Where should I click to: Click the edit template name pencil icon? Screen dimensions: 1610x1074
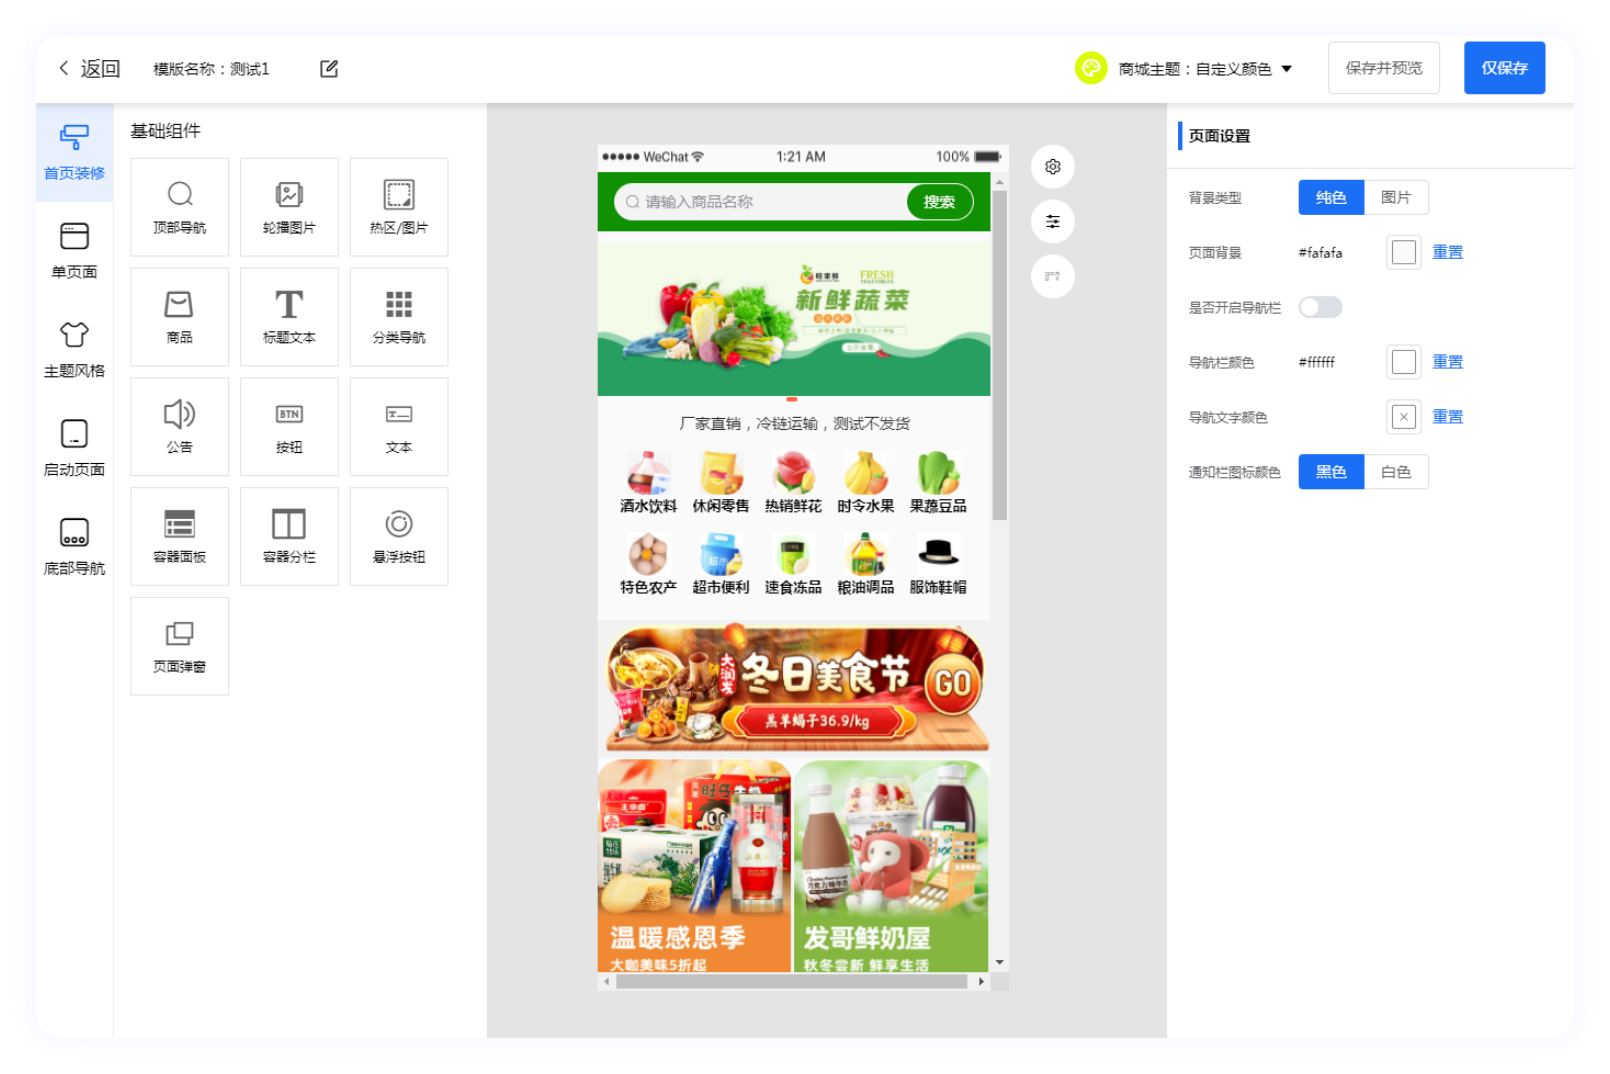coord(329,69)
